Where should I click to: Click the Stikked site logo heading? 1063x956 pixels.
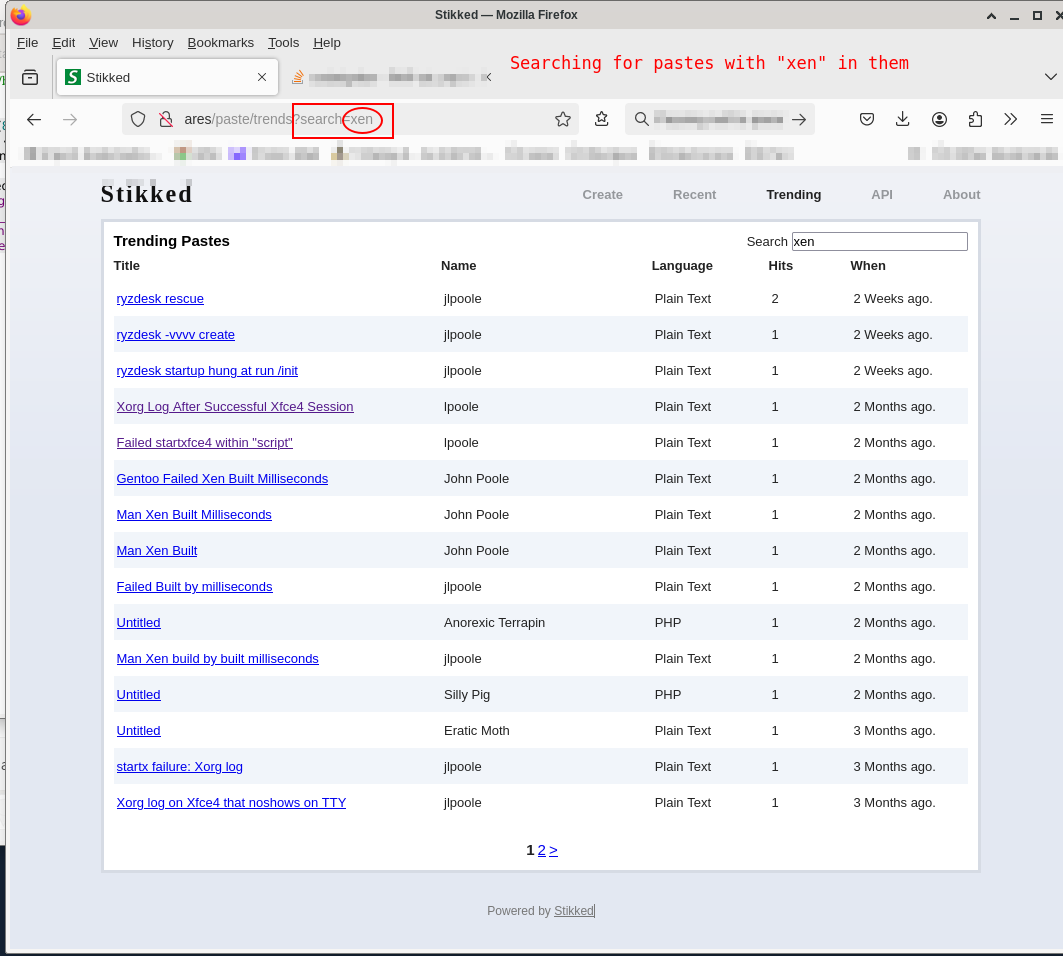(146, 194)
